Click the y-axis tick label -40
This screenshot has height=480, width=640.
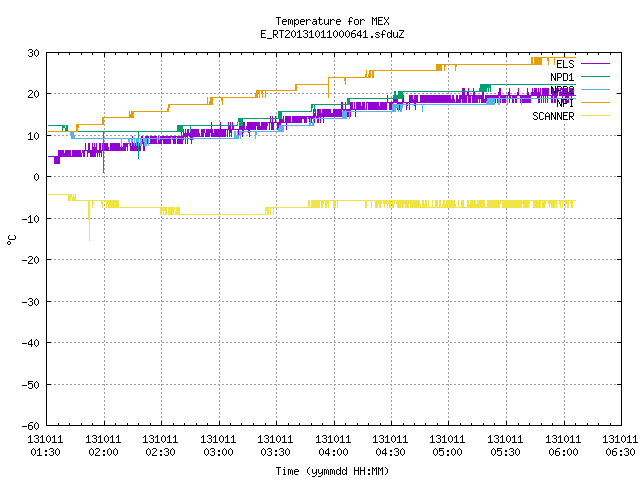pos(31,343)
